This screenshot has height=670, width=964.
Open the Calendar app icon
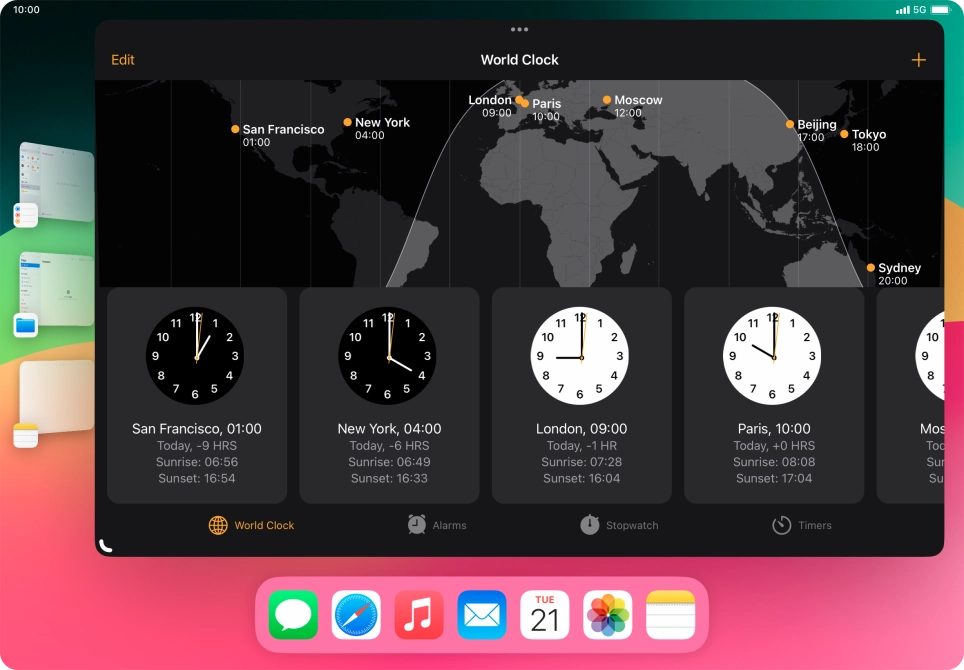(x=545, y=614)
